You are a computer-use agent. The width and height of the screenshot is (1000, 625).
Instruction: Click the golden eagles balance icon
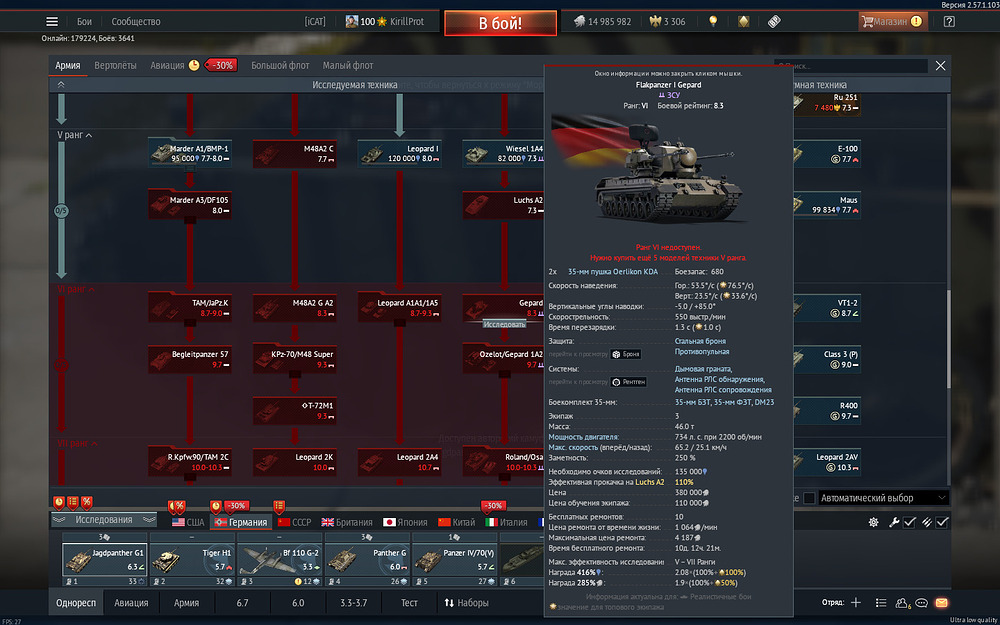click(x=654, y=22)
